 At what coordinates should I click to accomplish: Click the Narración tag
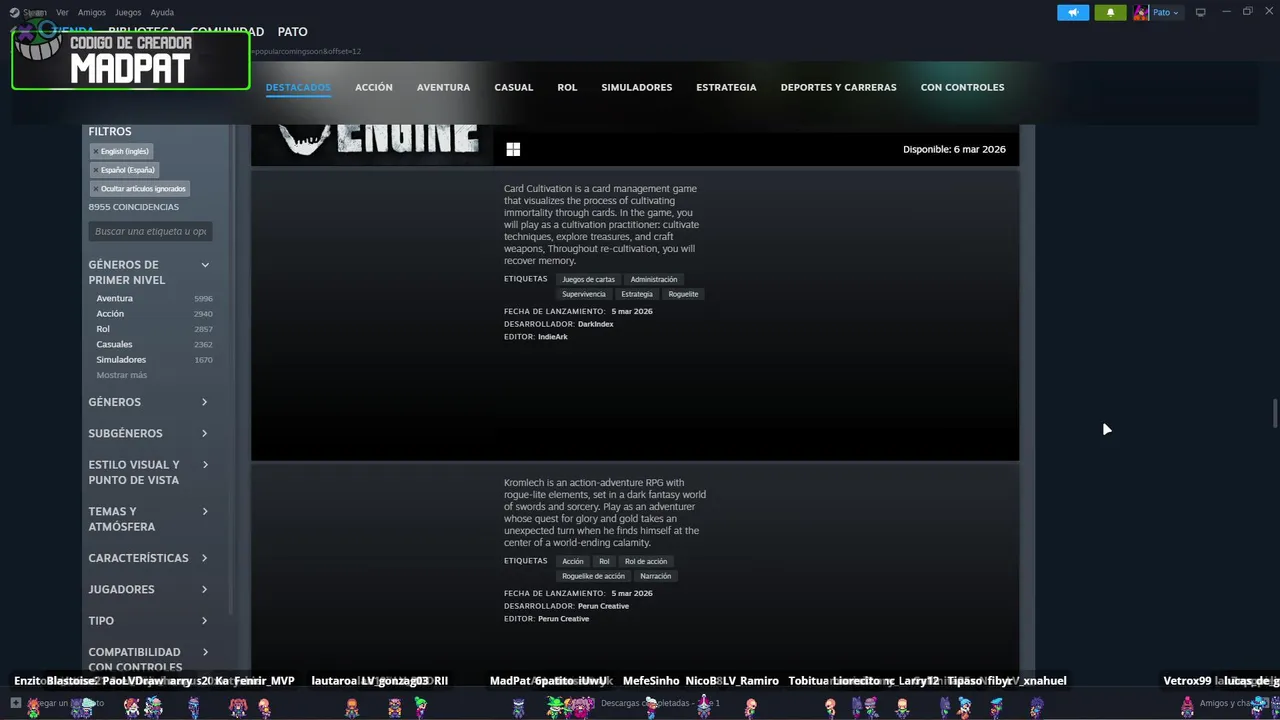[656, 576]
